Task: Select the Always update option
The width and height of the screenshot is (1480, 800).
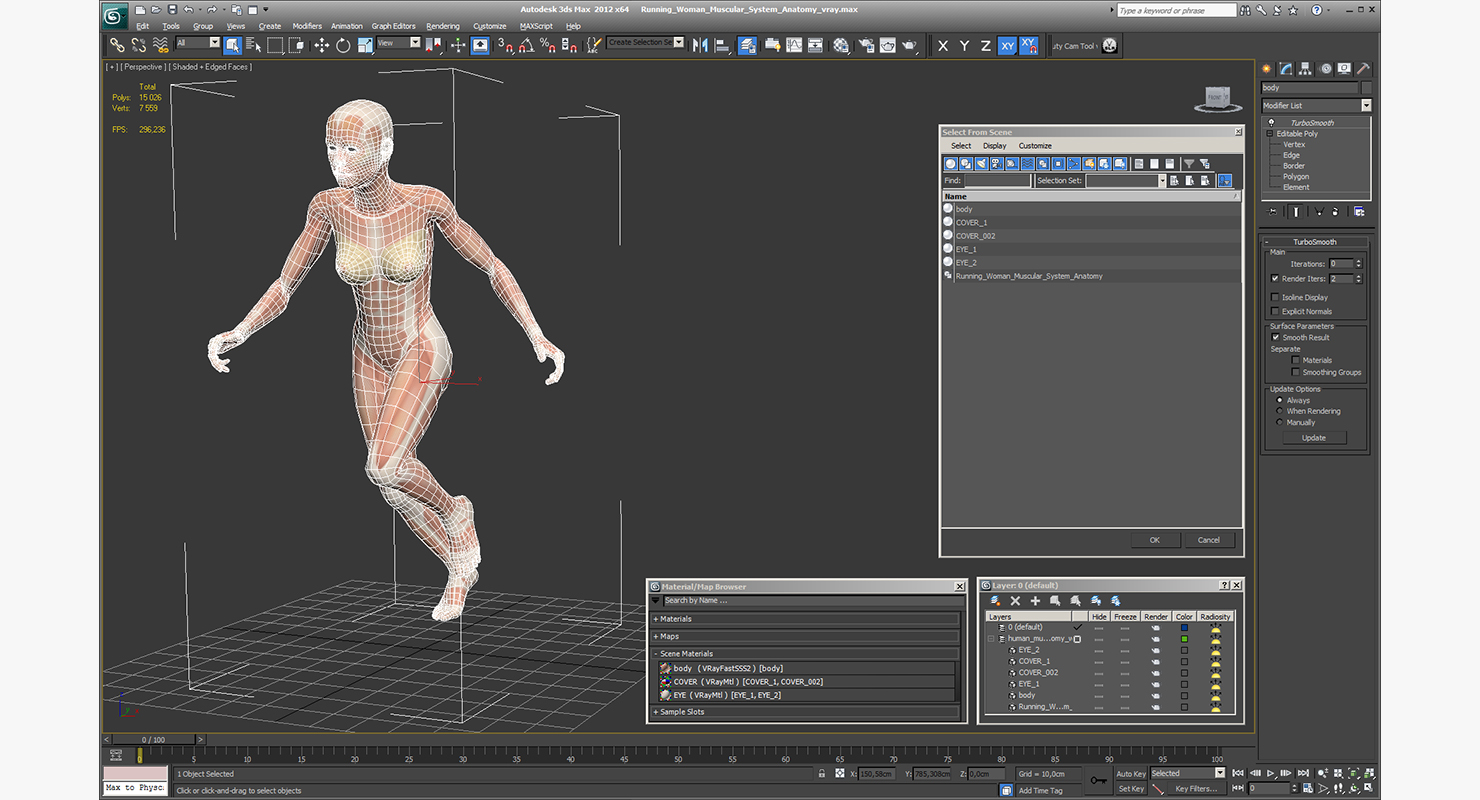Action: pos(1280,400)
